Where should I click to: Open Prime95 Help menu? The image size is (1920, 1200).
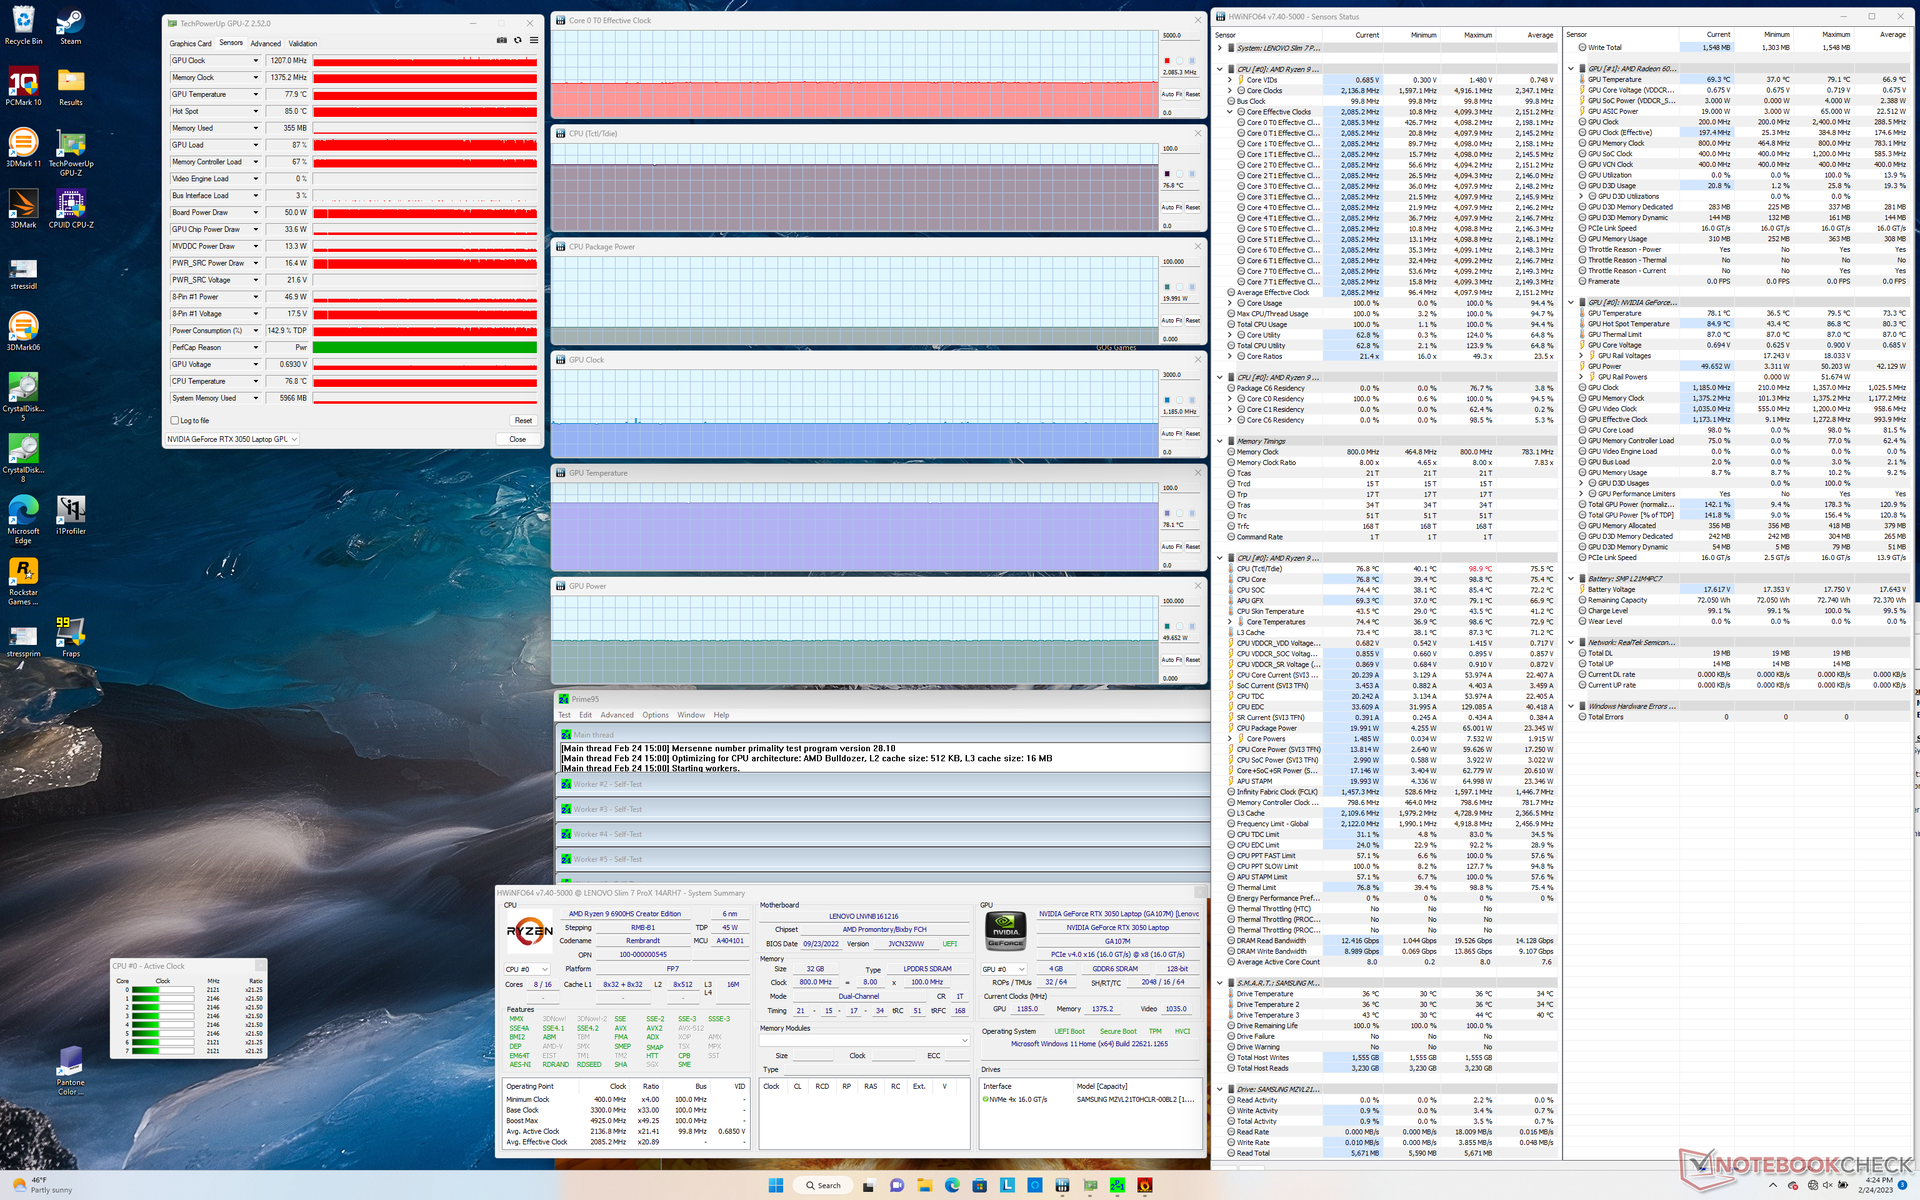point(721,715)
